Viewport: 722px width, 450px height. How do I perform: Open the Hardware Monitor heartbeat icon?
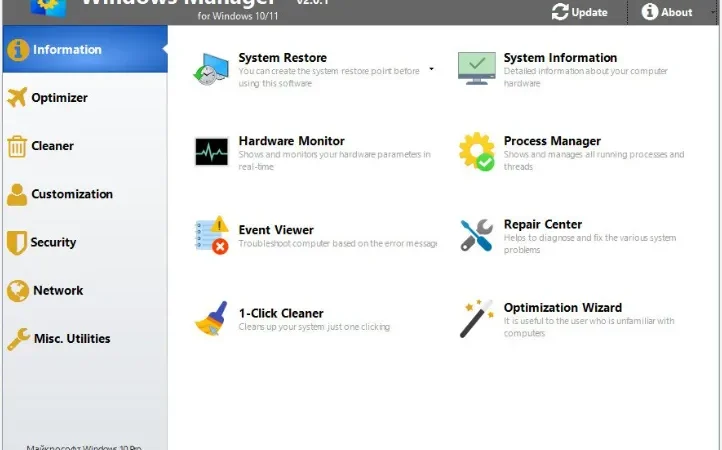point(211,152)
